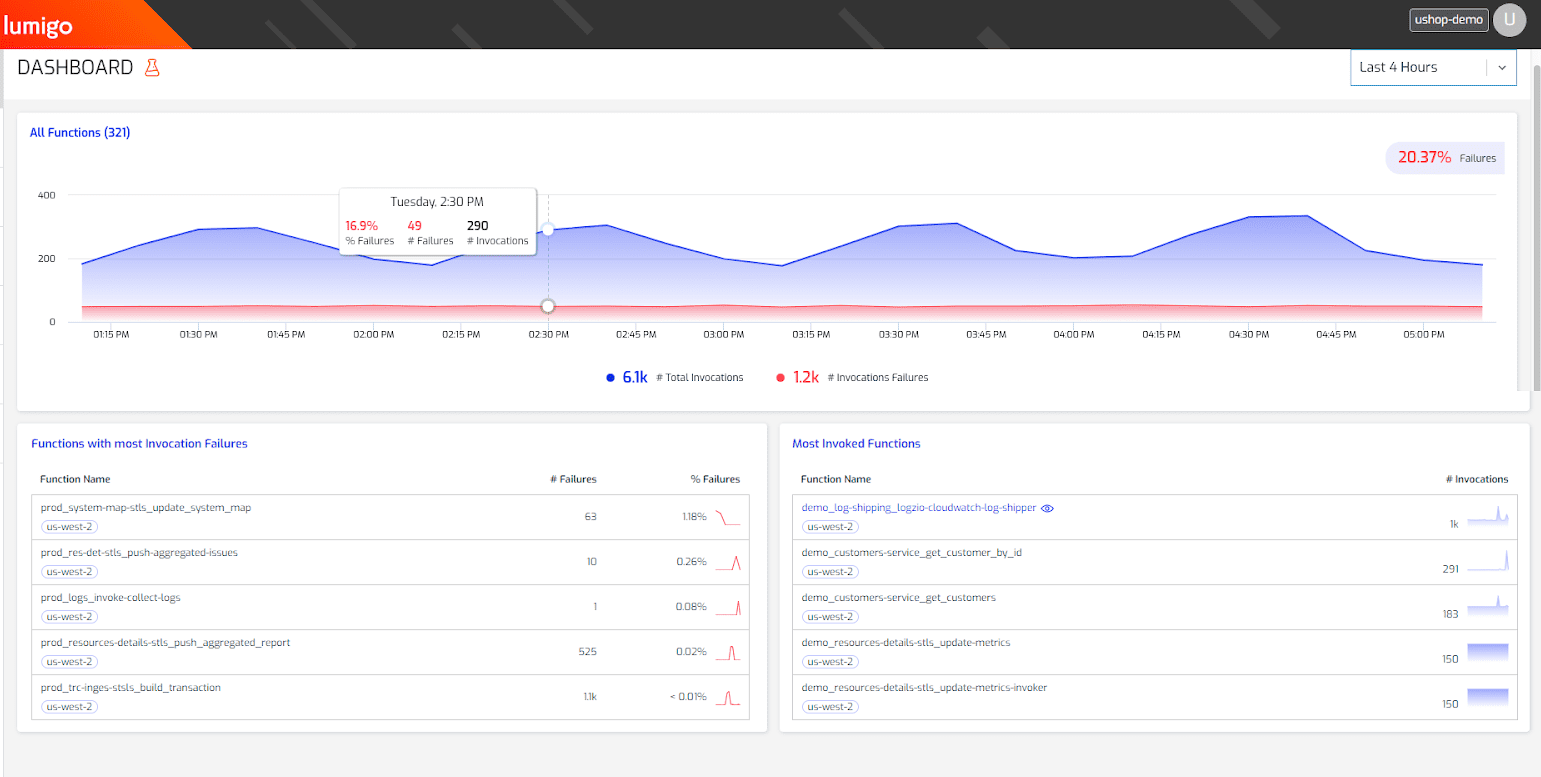Sort by the % Failures column header

click(x=715, y=479)
